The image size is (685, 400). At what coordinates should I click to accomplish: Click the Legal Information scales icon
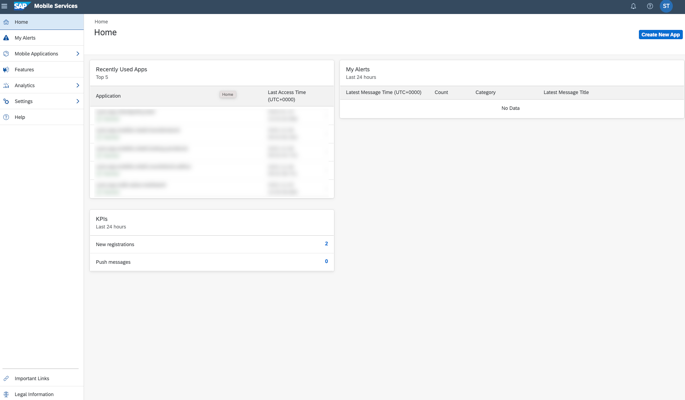[x=6, y=394]
